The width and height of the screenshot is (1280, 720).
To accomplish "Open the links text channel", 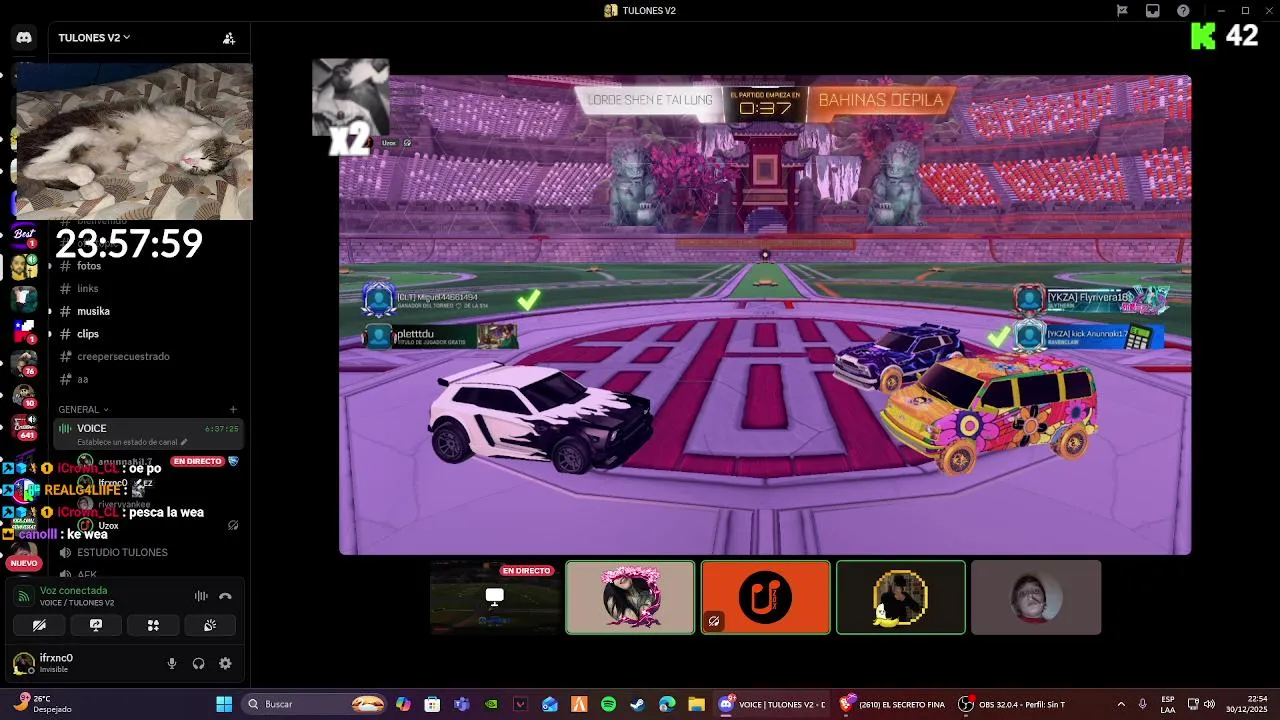I will [148, 289].
